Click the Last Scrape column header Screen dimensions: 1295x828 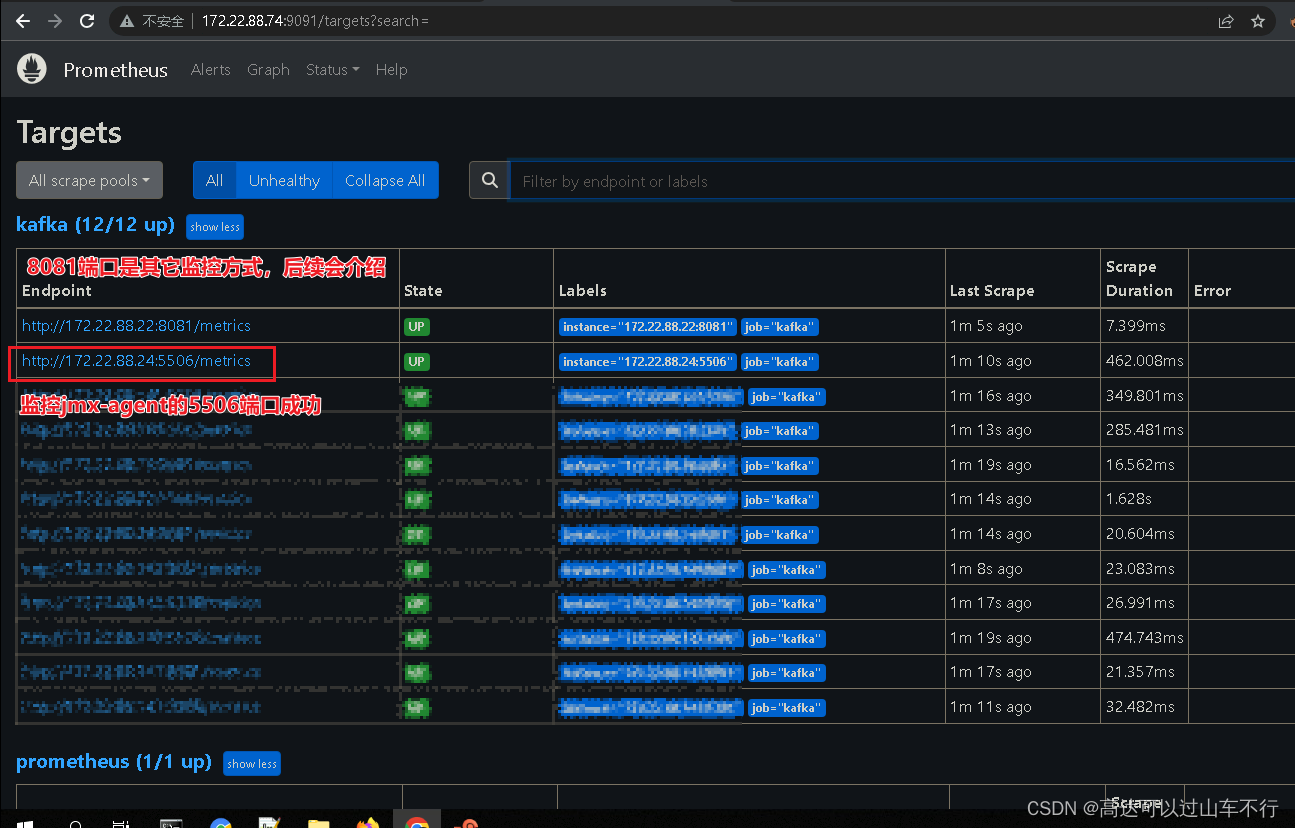[x=992, y=291]
